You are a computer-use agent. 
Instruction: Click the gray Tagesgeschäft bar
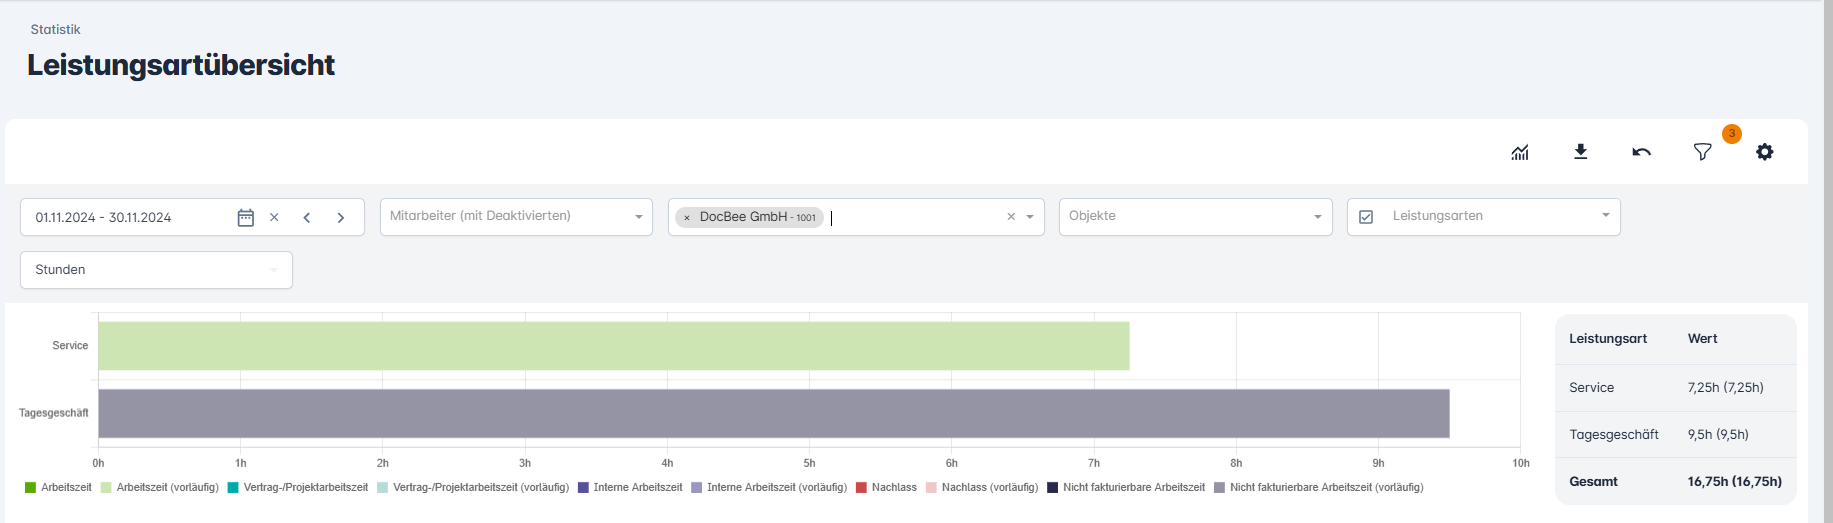773,413
